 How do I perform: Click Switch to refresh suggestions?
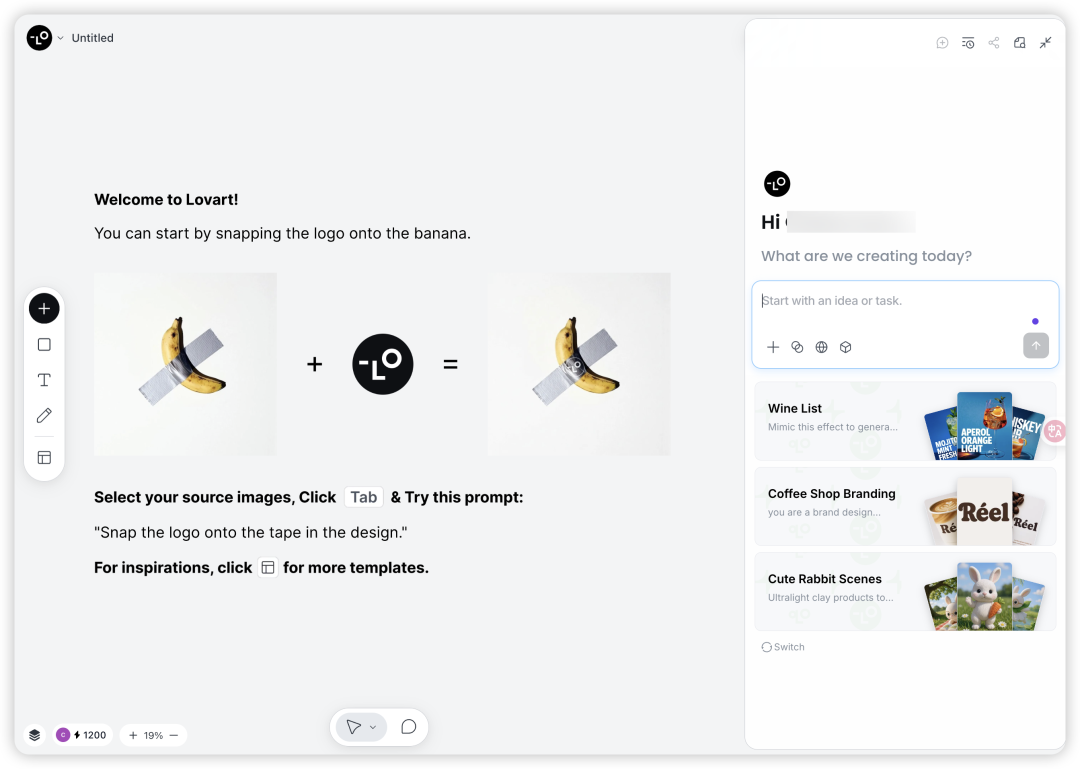(x=783, y=647)
